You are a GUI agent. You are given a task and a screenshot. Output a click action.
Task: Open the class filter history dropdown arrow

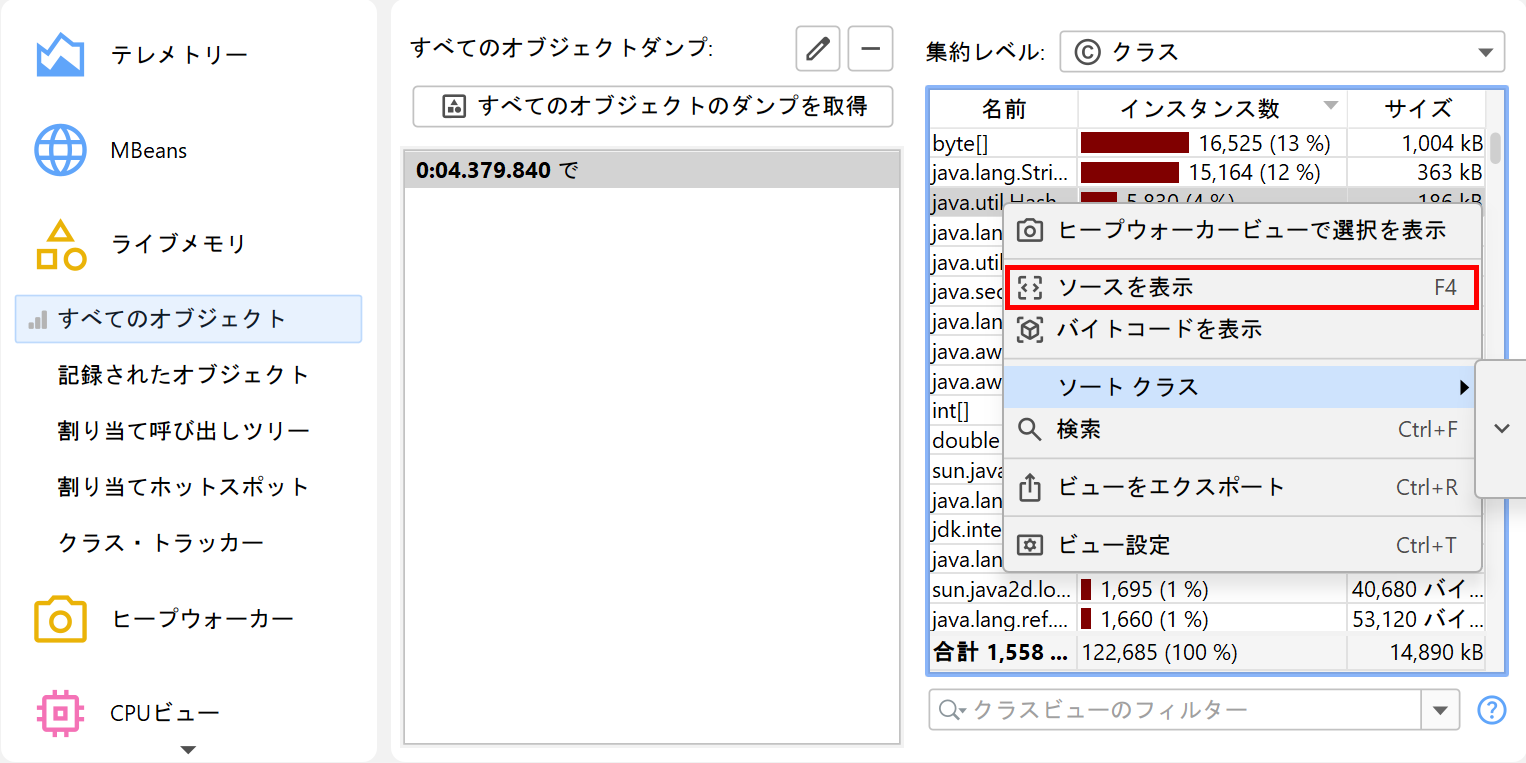(1440, 710)
